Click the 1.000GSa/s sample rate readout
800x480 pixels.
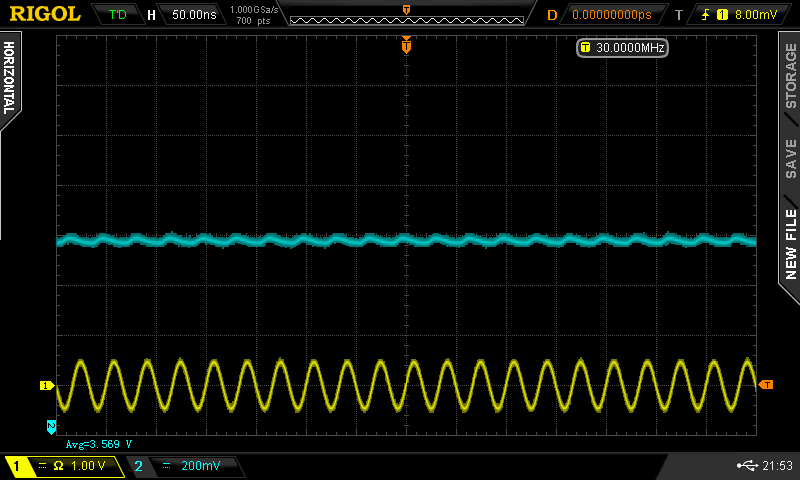(x=254, y=10)
